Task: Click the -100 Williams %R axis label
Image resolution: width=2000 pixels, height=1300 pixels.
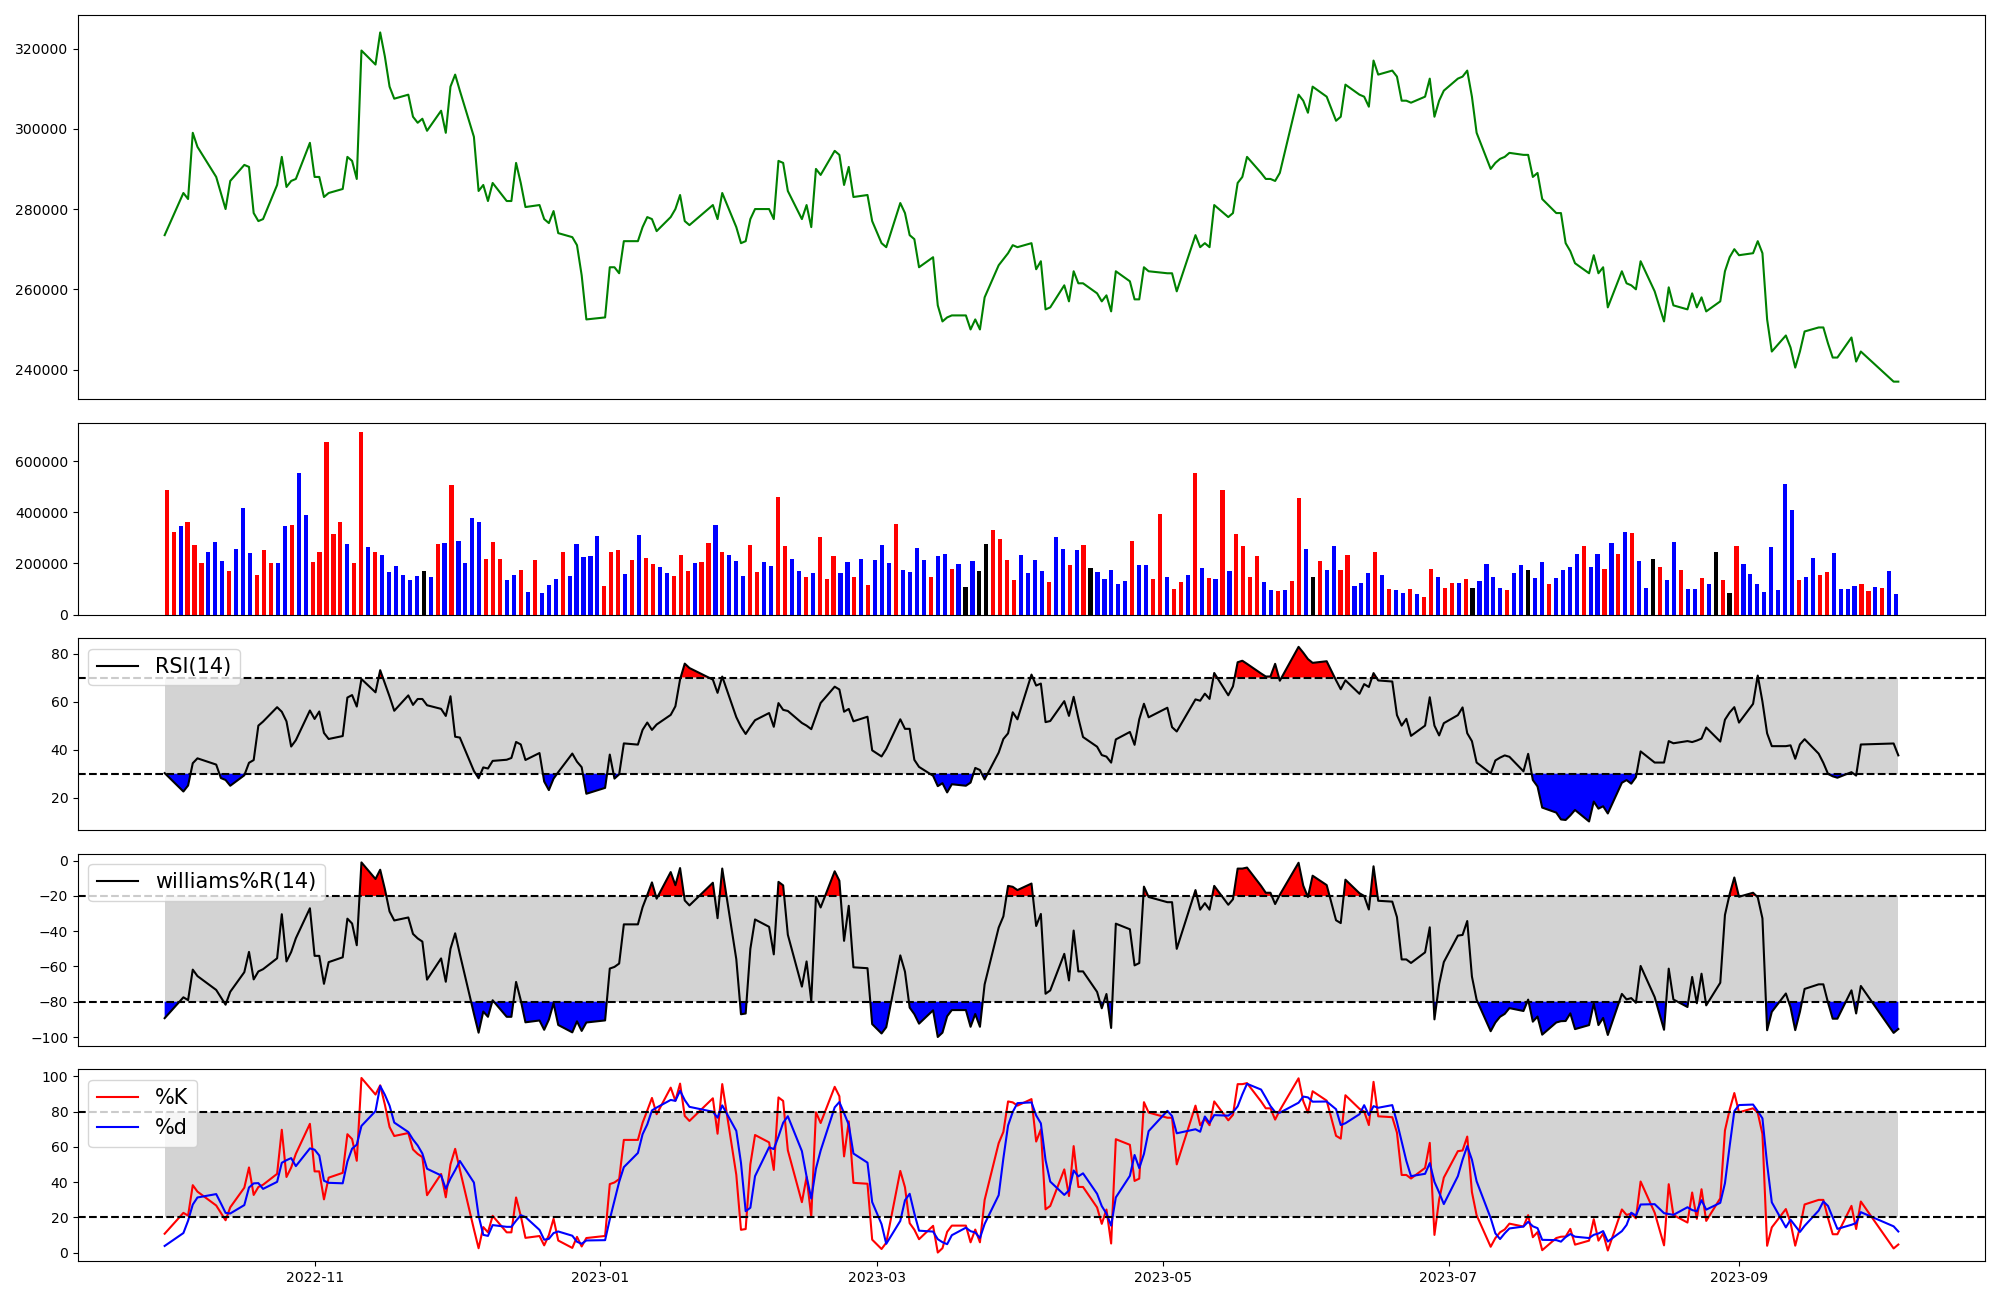Action: coord(49,1038)
